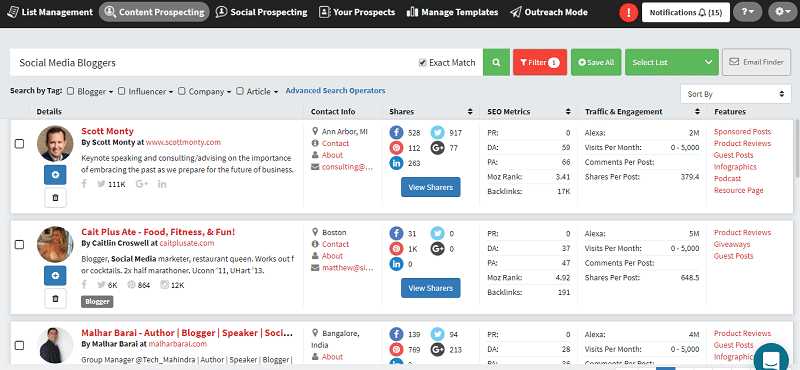Expand the Article tag dropdown arrow
Image resolution: width=800 pixels, height=370 pixels.
point(276,92)
